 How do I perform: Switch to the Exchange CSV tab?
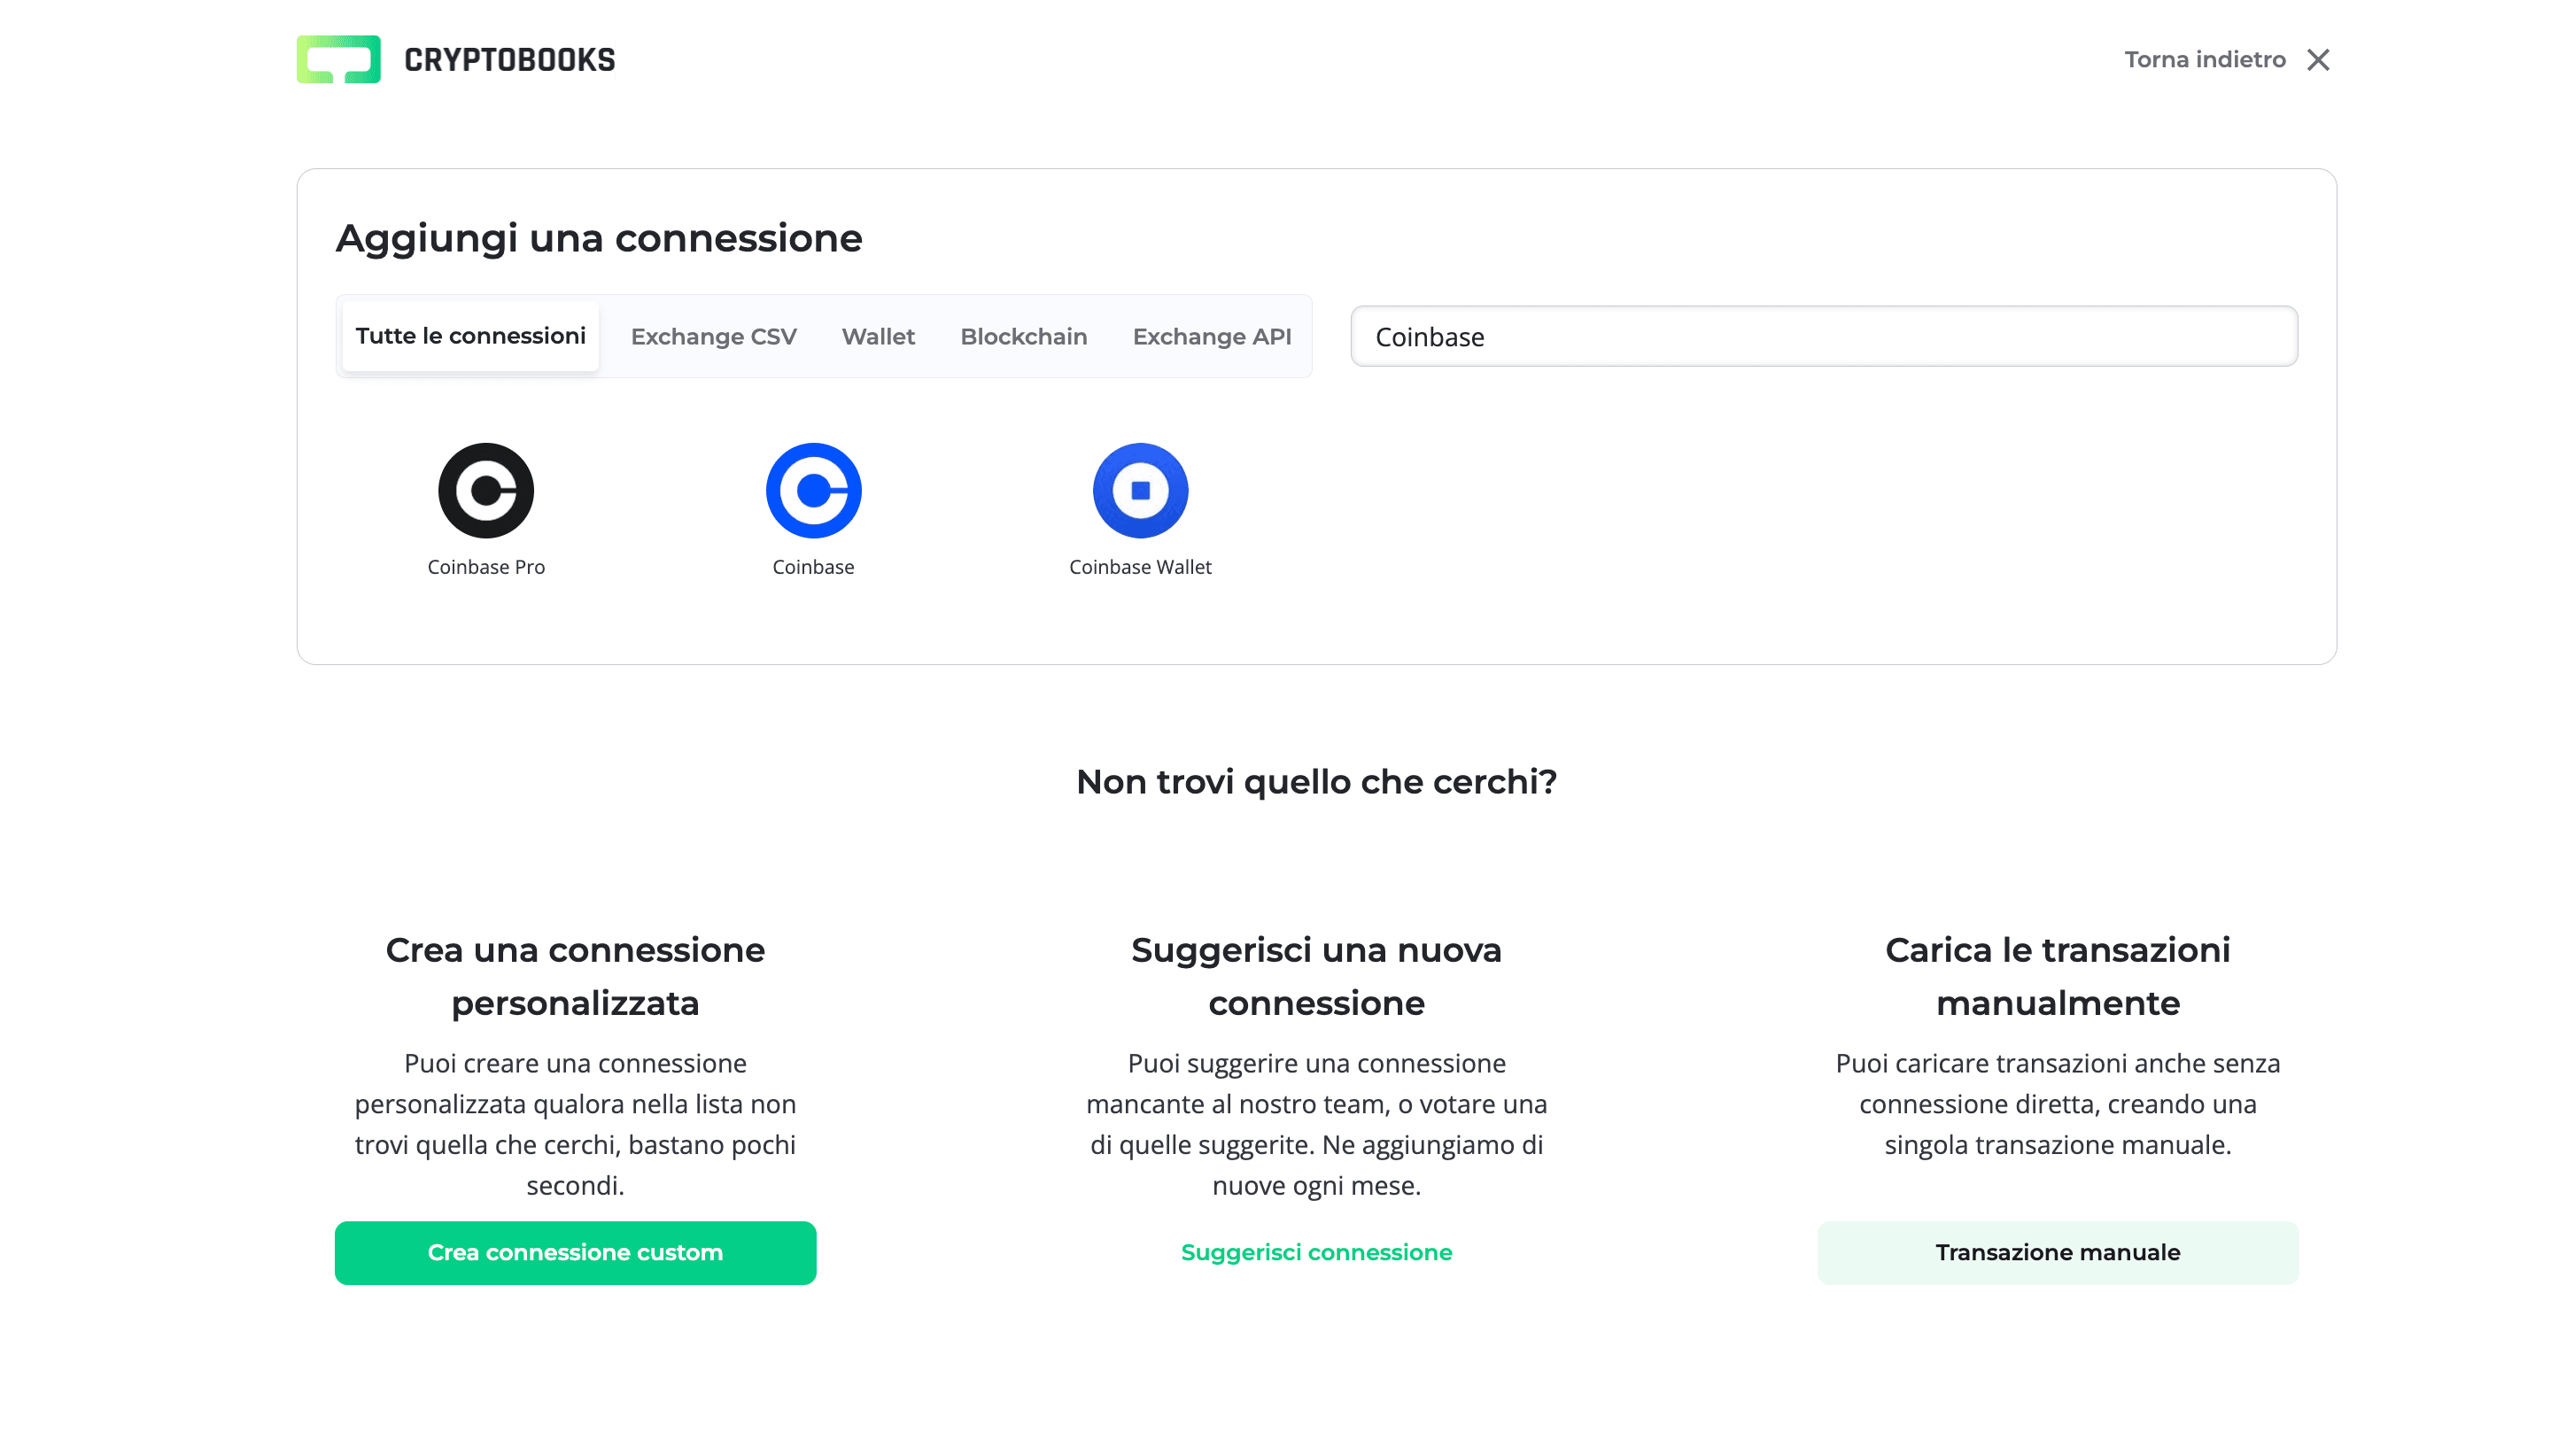click(x=713, y=336)
